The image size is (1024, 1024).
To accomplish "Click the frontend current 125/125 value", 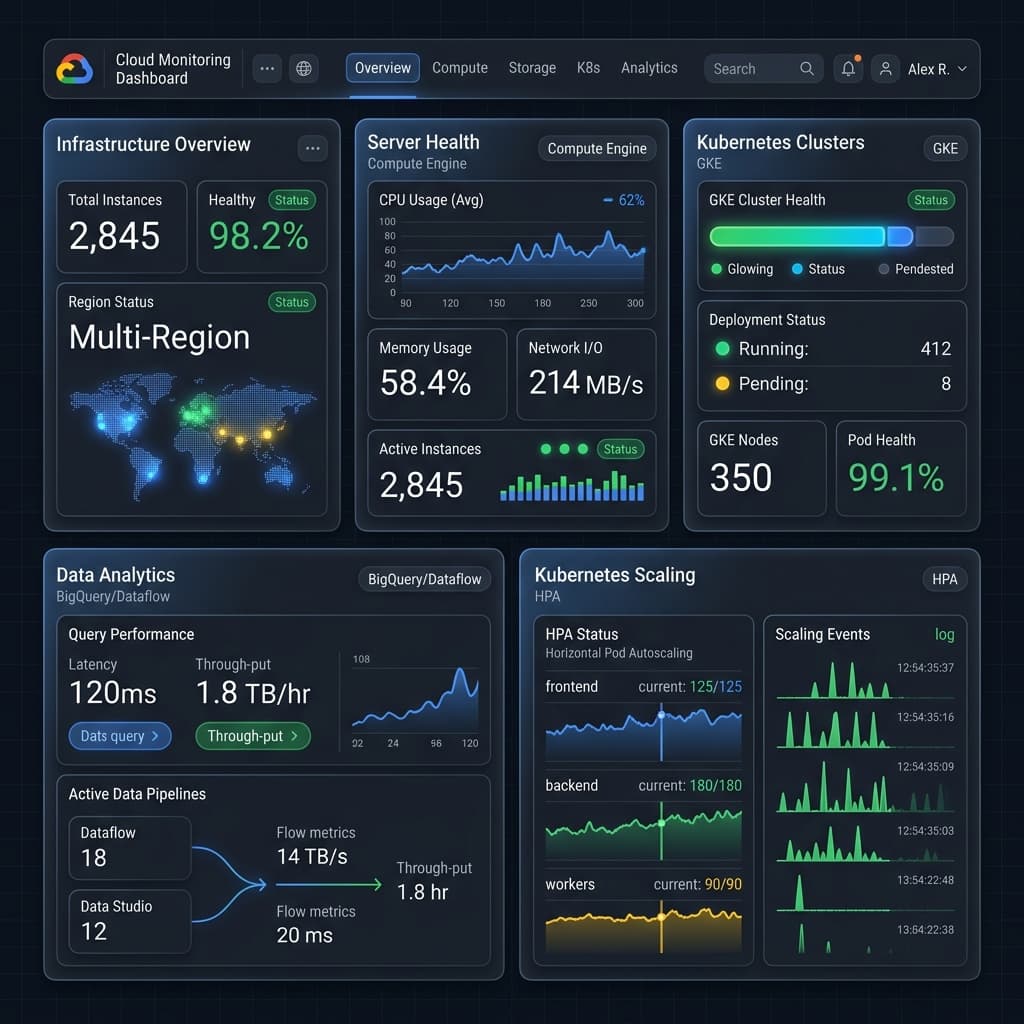I will click(716, 686).
